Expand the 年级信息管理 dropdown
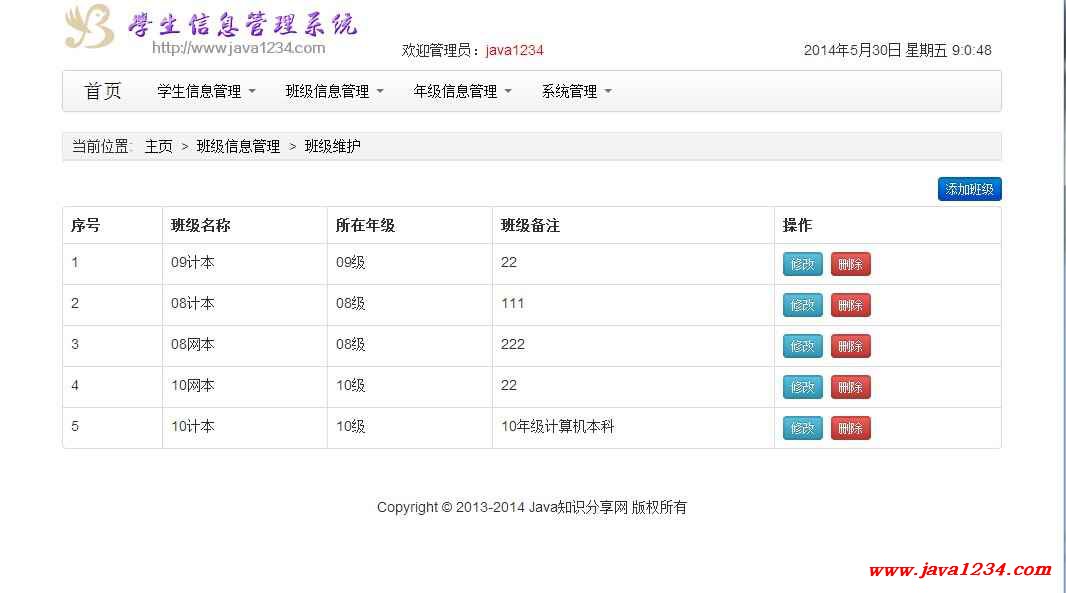1066x593 pixels. pos(462,91)
